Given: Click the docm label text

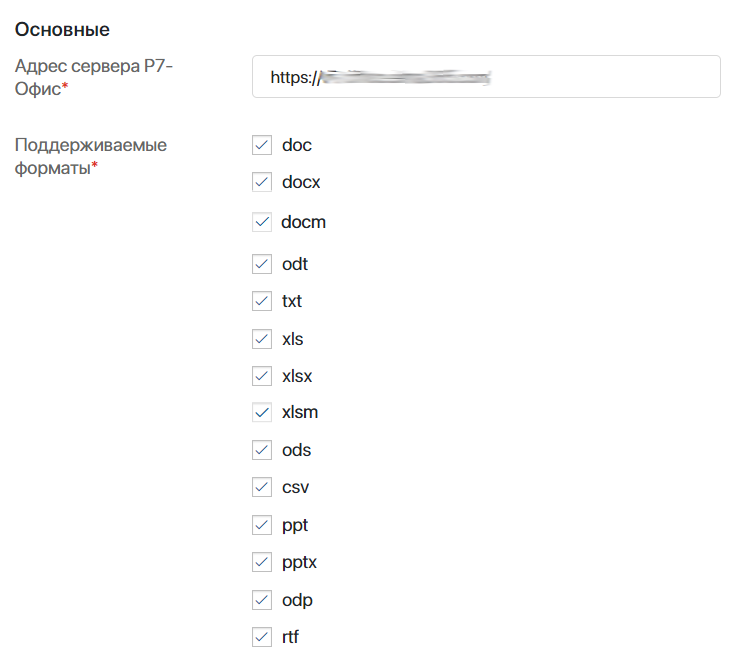Looking at the screenshot, I should tap(303, 222).
